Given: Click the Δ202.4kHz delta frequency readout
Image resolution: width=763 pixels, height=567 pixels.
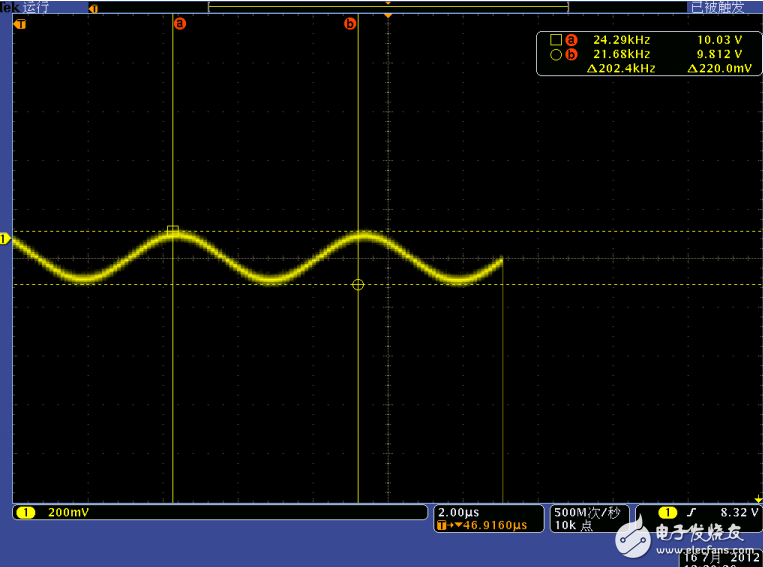Looking at the screenshot, I should (x=621, y=68).
